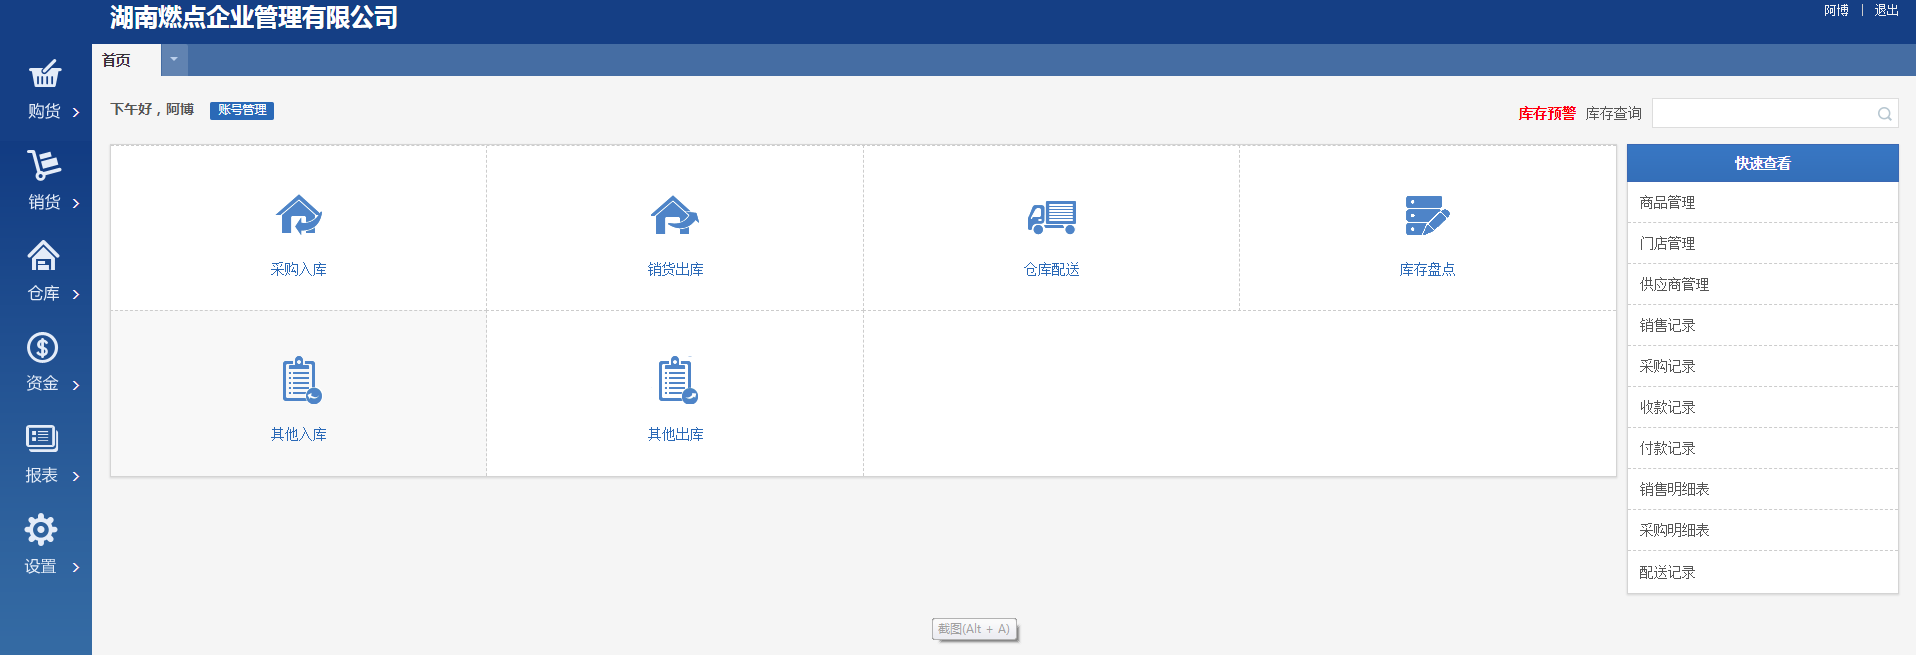Open the 设置 gear icon
The image size is (1916, 655).
click(41, 529)
